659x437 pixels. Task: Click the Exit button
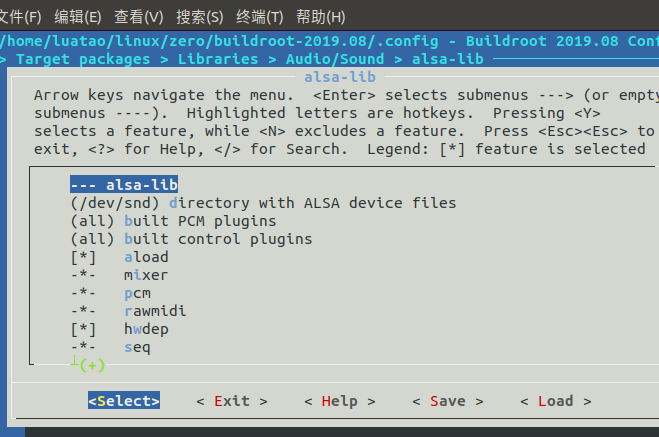232,401
